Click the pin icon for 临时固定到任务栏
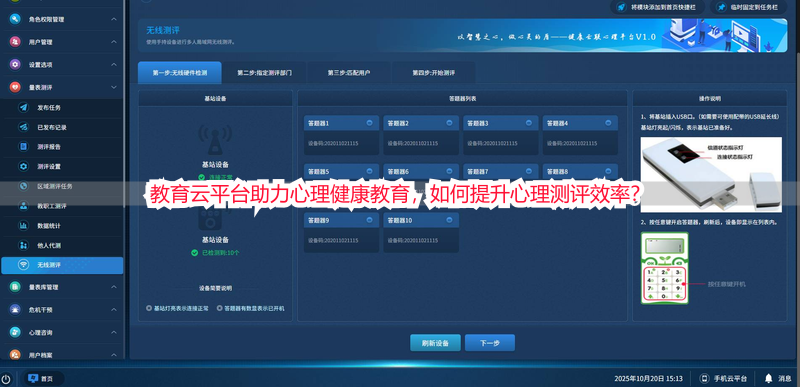800x387 pixels. [721, 7]
